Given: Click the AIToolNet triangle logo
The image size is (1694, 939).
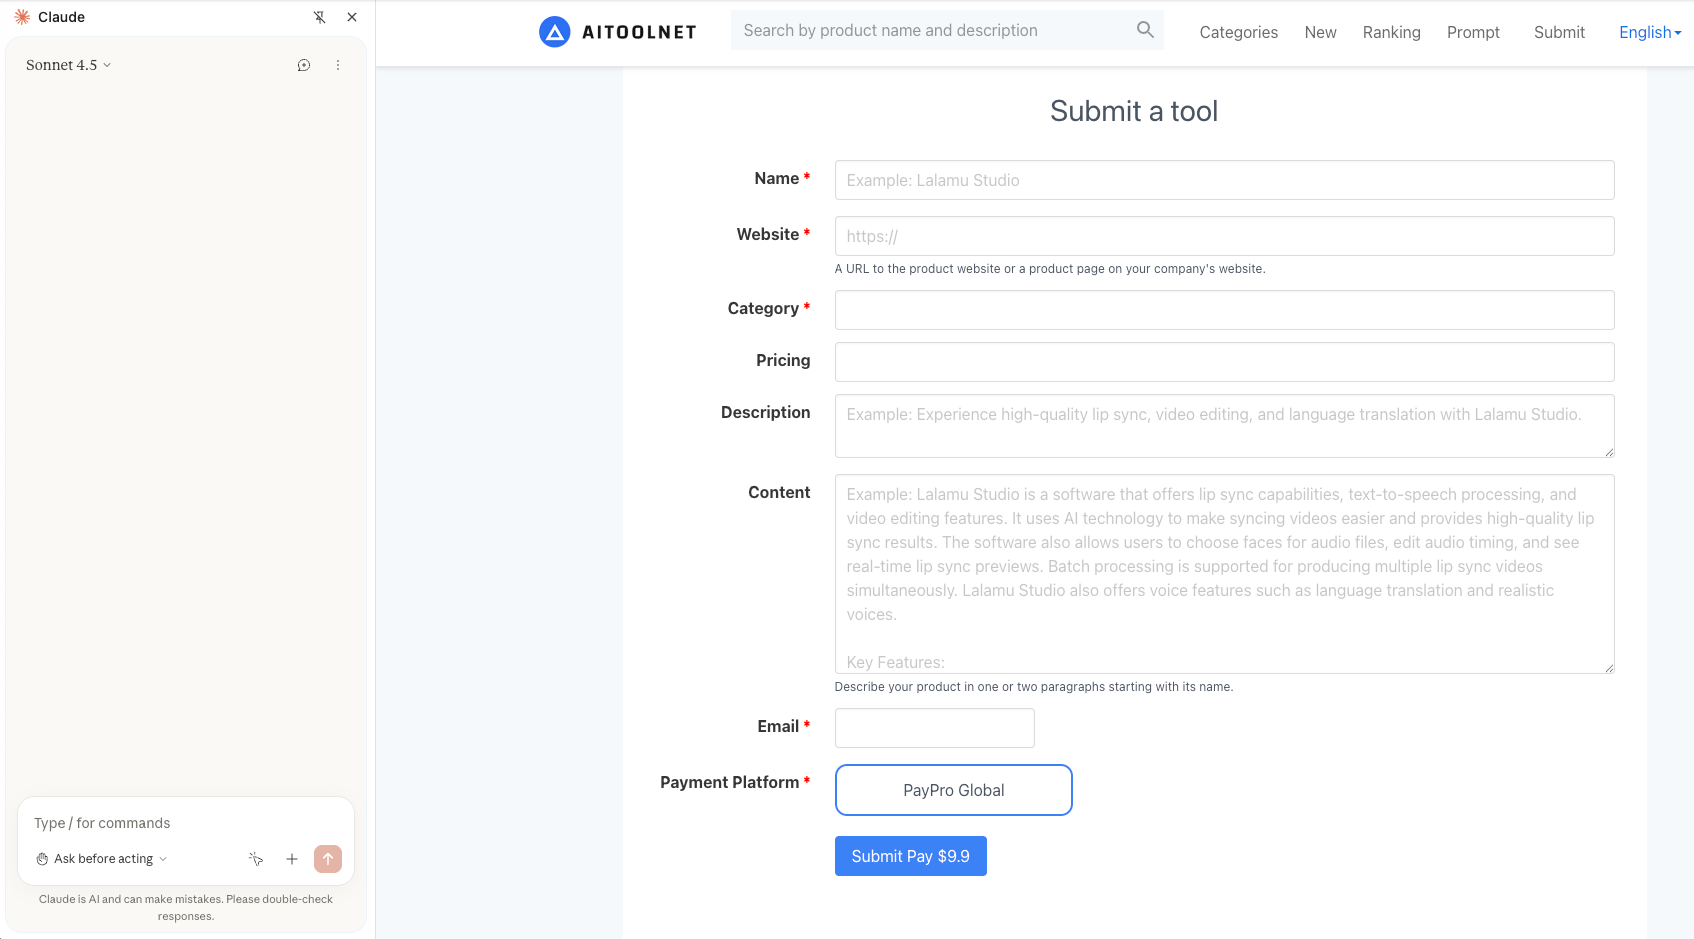Looking at the screenshot, I should (554, 32).
